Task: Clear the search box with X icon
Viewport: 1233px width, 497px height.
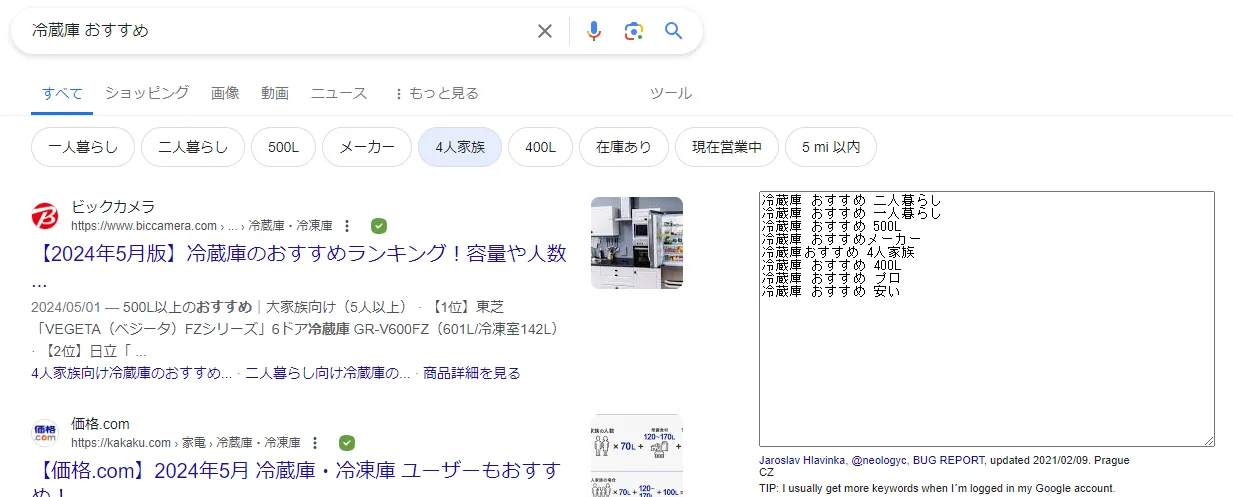Action: pos(545,31)
